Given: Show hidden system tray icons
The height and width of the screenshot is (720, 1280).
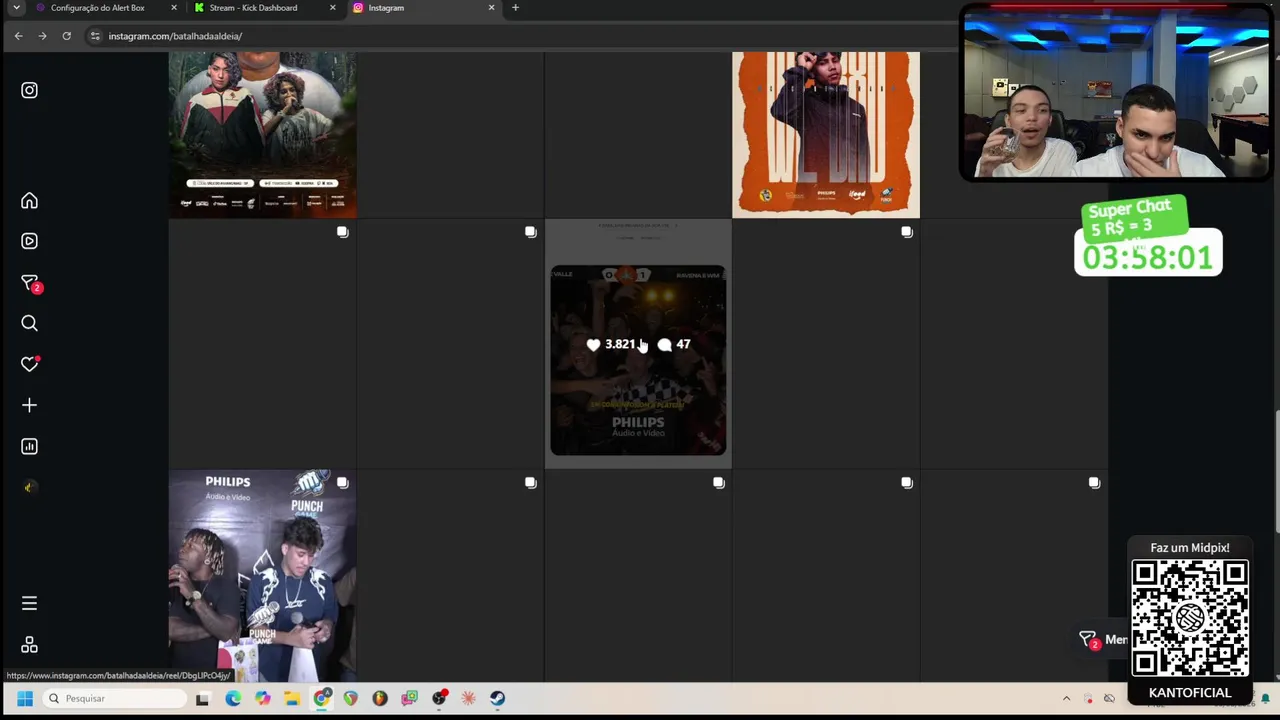Looking at the screenshot, I should 1066,699.
